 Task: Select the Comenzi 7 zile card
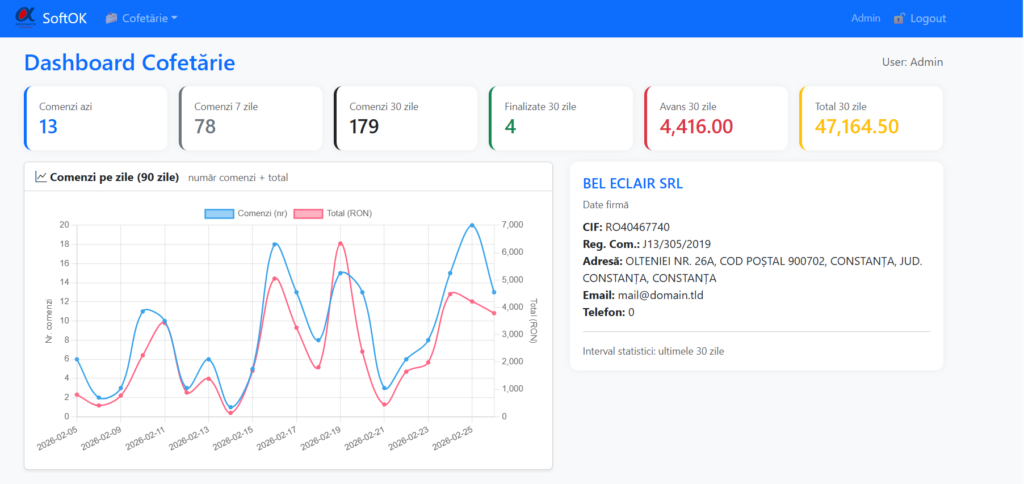point(250,118)
